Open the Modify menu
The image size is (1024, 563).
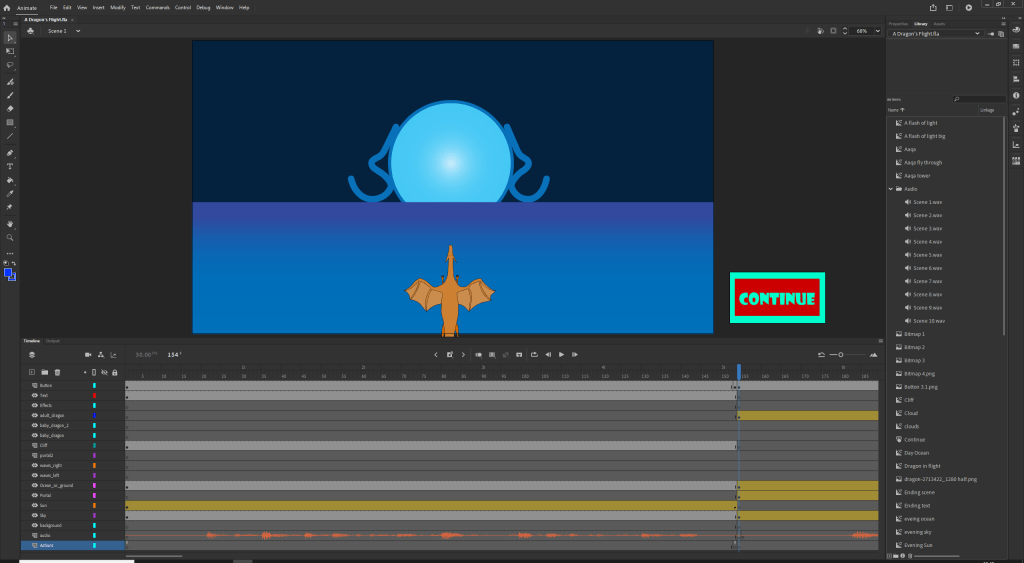pos(118,7)
